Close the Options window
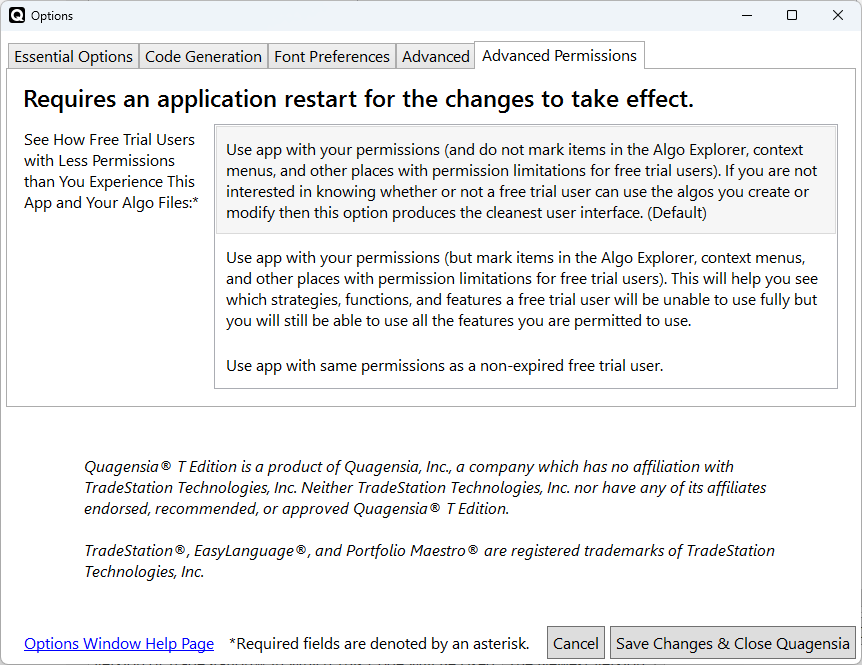Screen dimensions: 862x665 coord(838,15)
